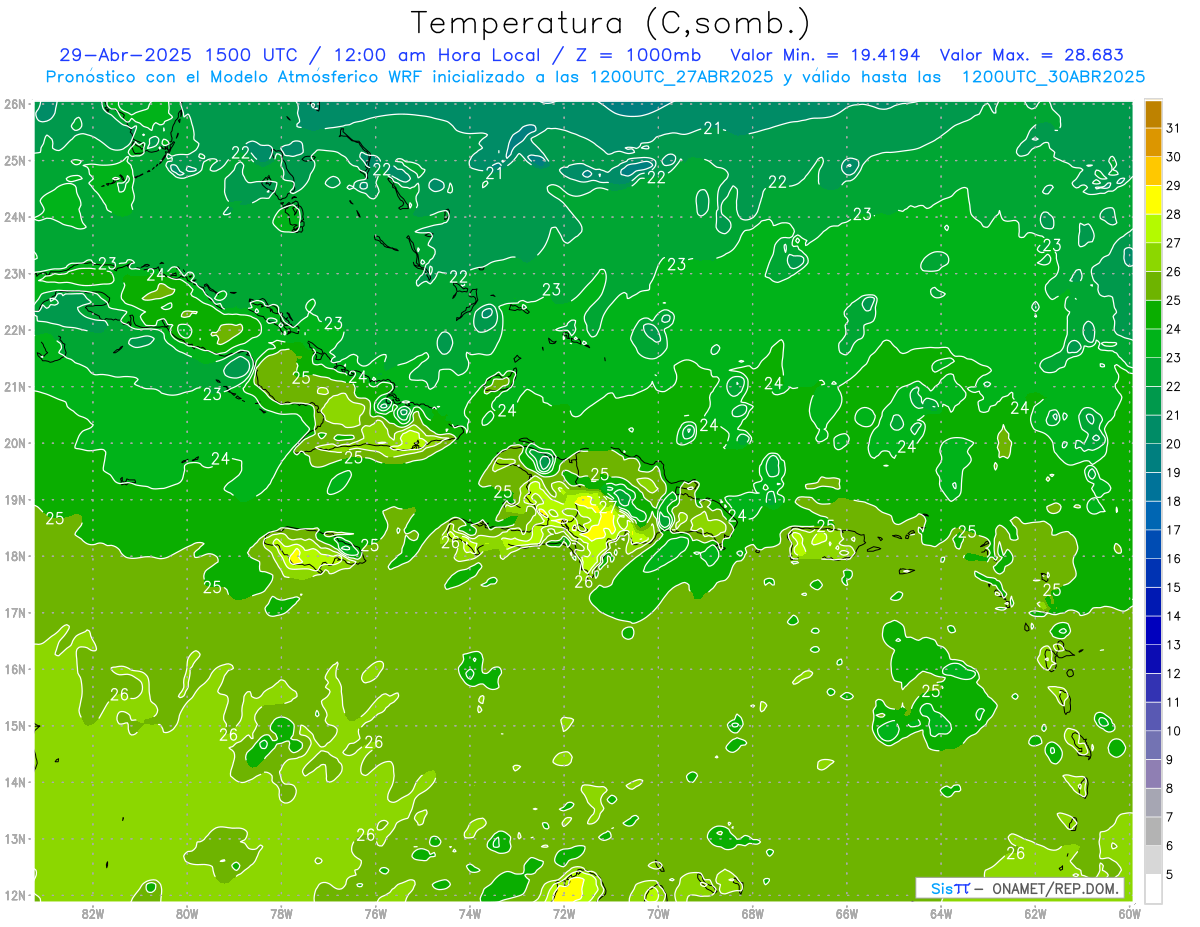The width and height of the screenshot is (1200, 927).
Task: Click the blue legend swatch between 15 and 16
Action: pos(1153,573)
